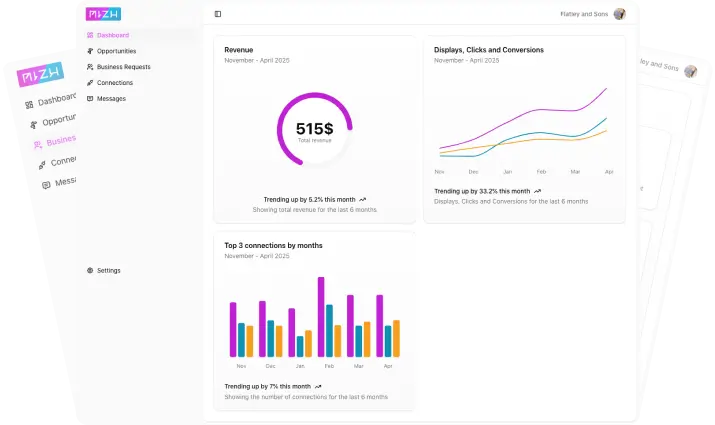Click the teal Nov bar in connections chart
Image resolution: width=715 pixels, height=425 pixels.
241,340
